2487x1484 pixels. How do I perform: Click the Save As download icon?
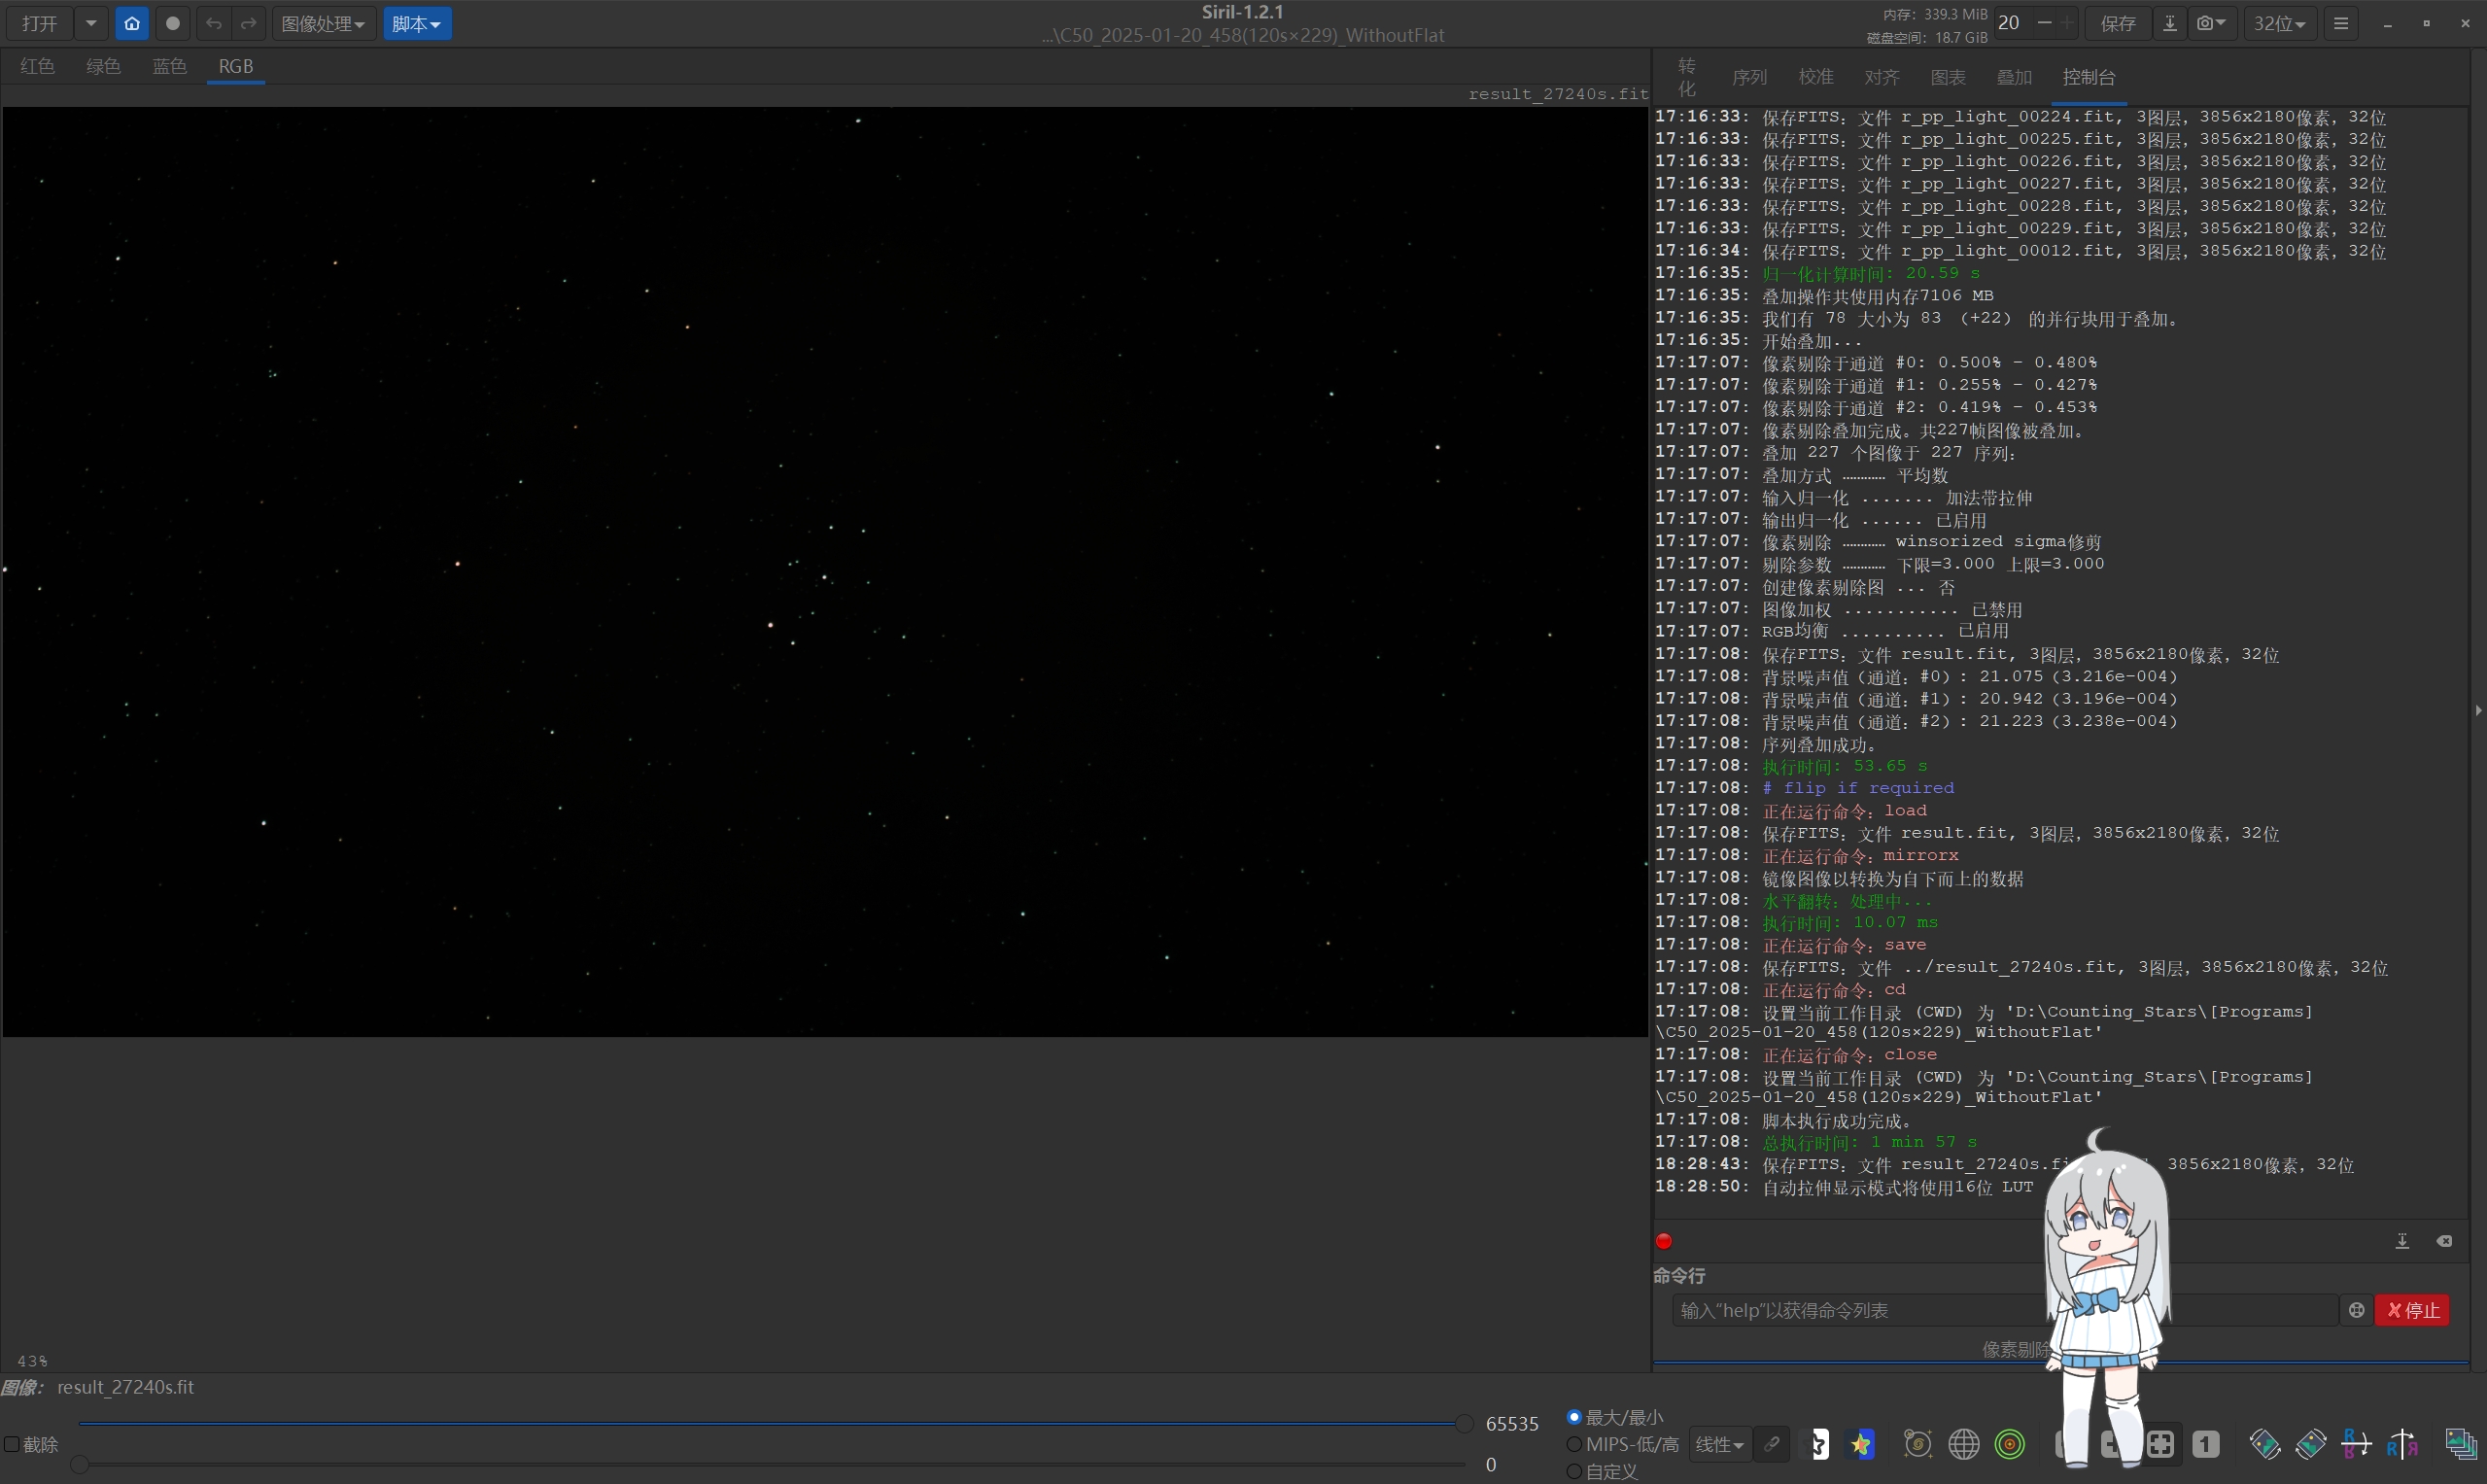point(2169,24)
